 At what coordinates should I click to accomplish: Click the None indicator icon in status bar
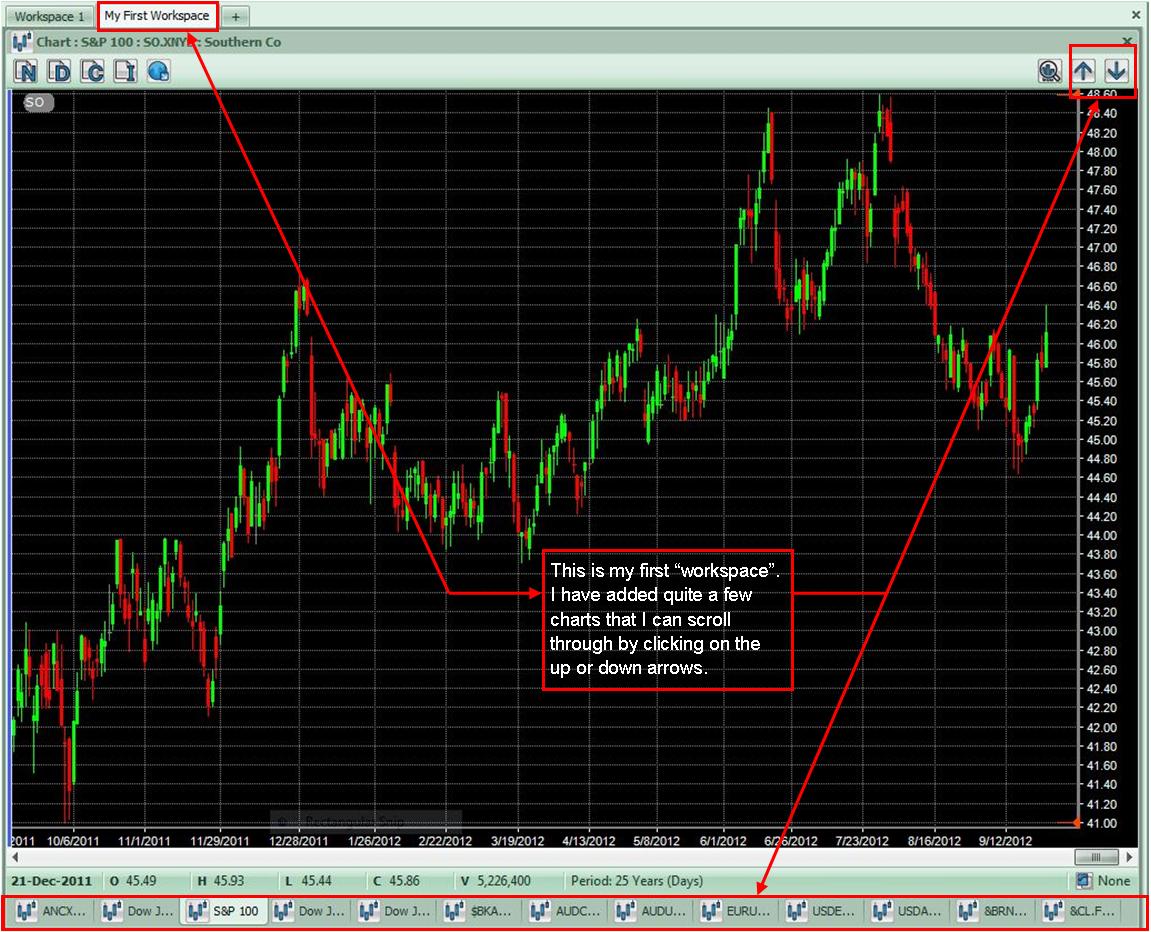coord(1082,880)
